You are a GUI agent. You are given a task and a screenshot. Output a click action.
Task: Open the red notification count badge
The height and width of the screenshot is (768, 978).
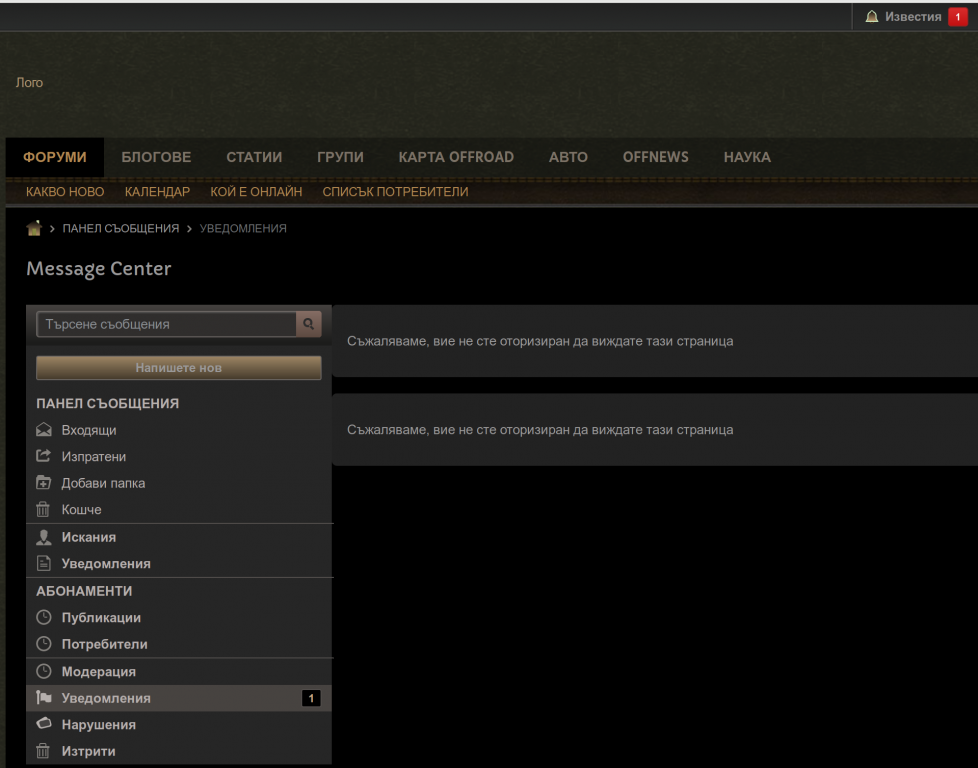click(957, 17)
